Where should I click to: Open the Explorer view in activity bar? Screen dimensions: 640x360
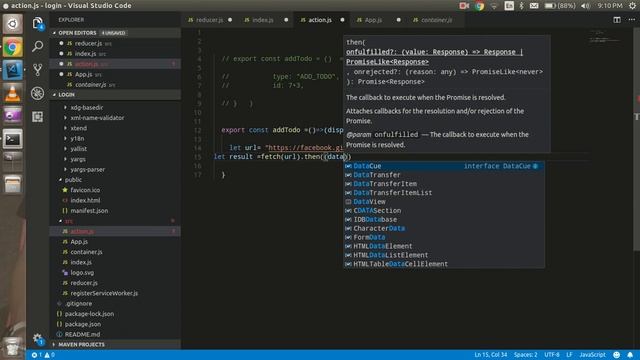pos(38,23)
